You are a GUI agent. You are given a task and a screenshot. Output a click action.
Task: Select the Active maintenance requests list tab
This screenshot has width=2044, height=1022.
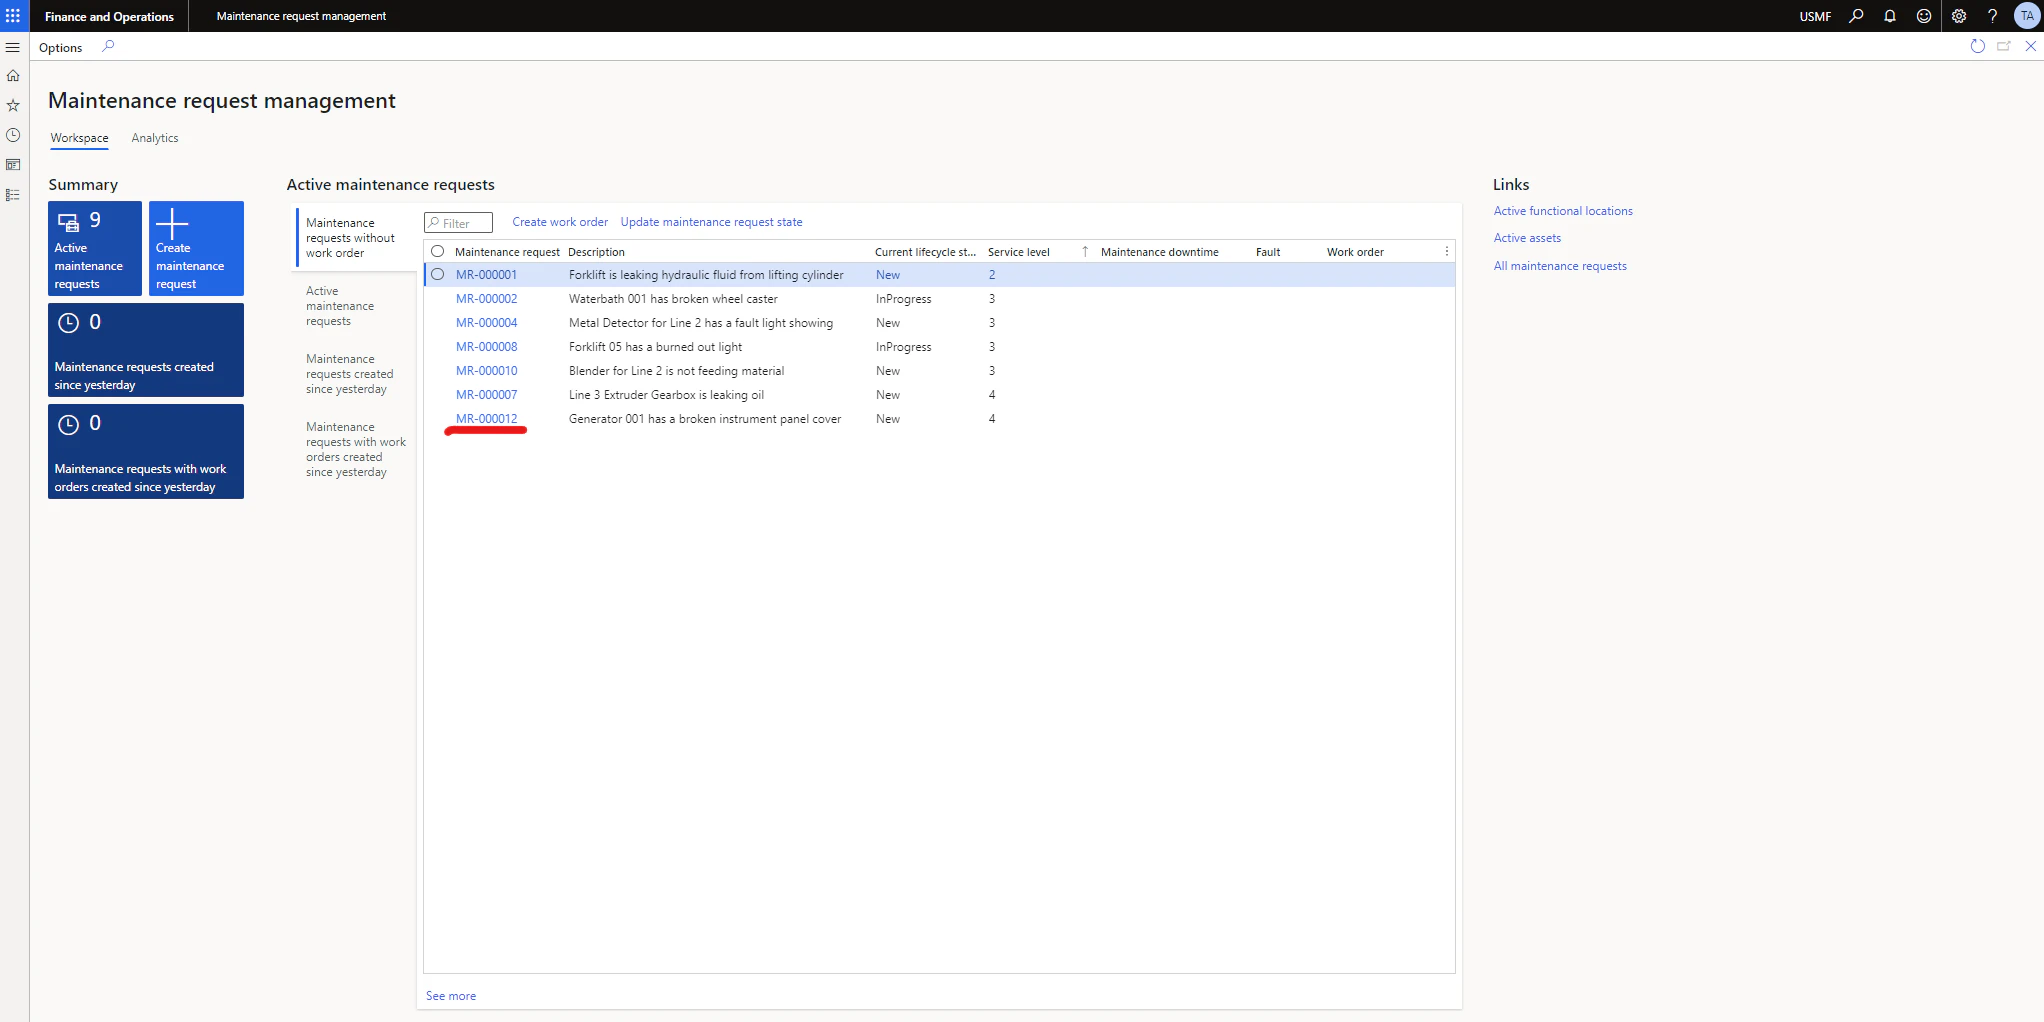pos(355,306)
